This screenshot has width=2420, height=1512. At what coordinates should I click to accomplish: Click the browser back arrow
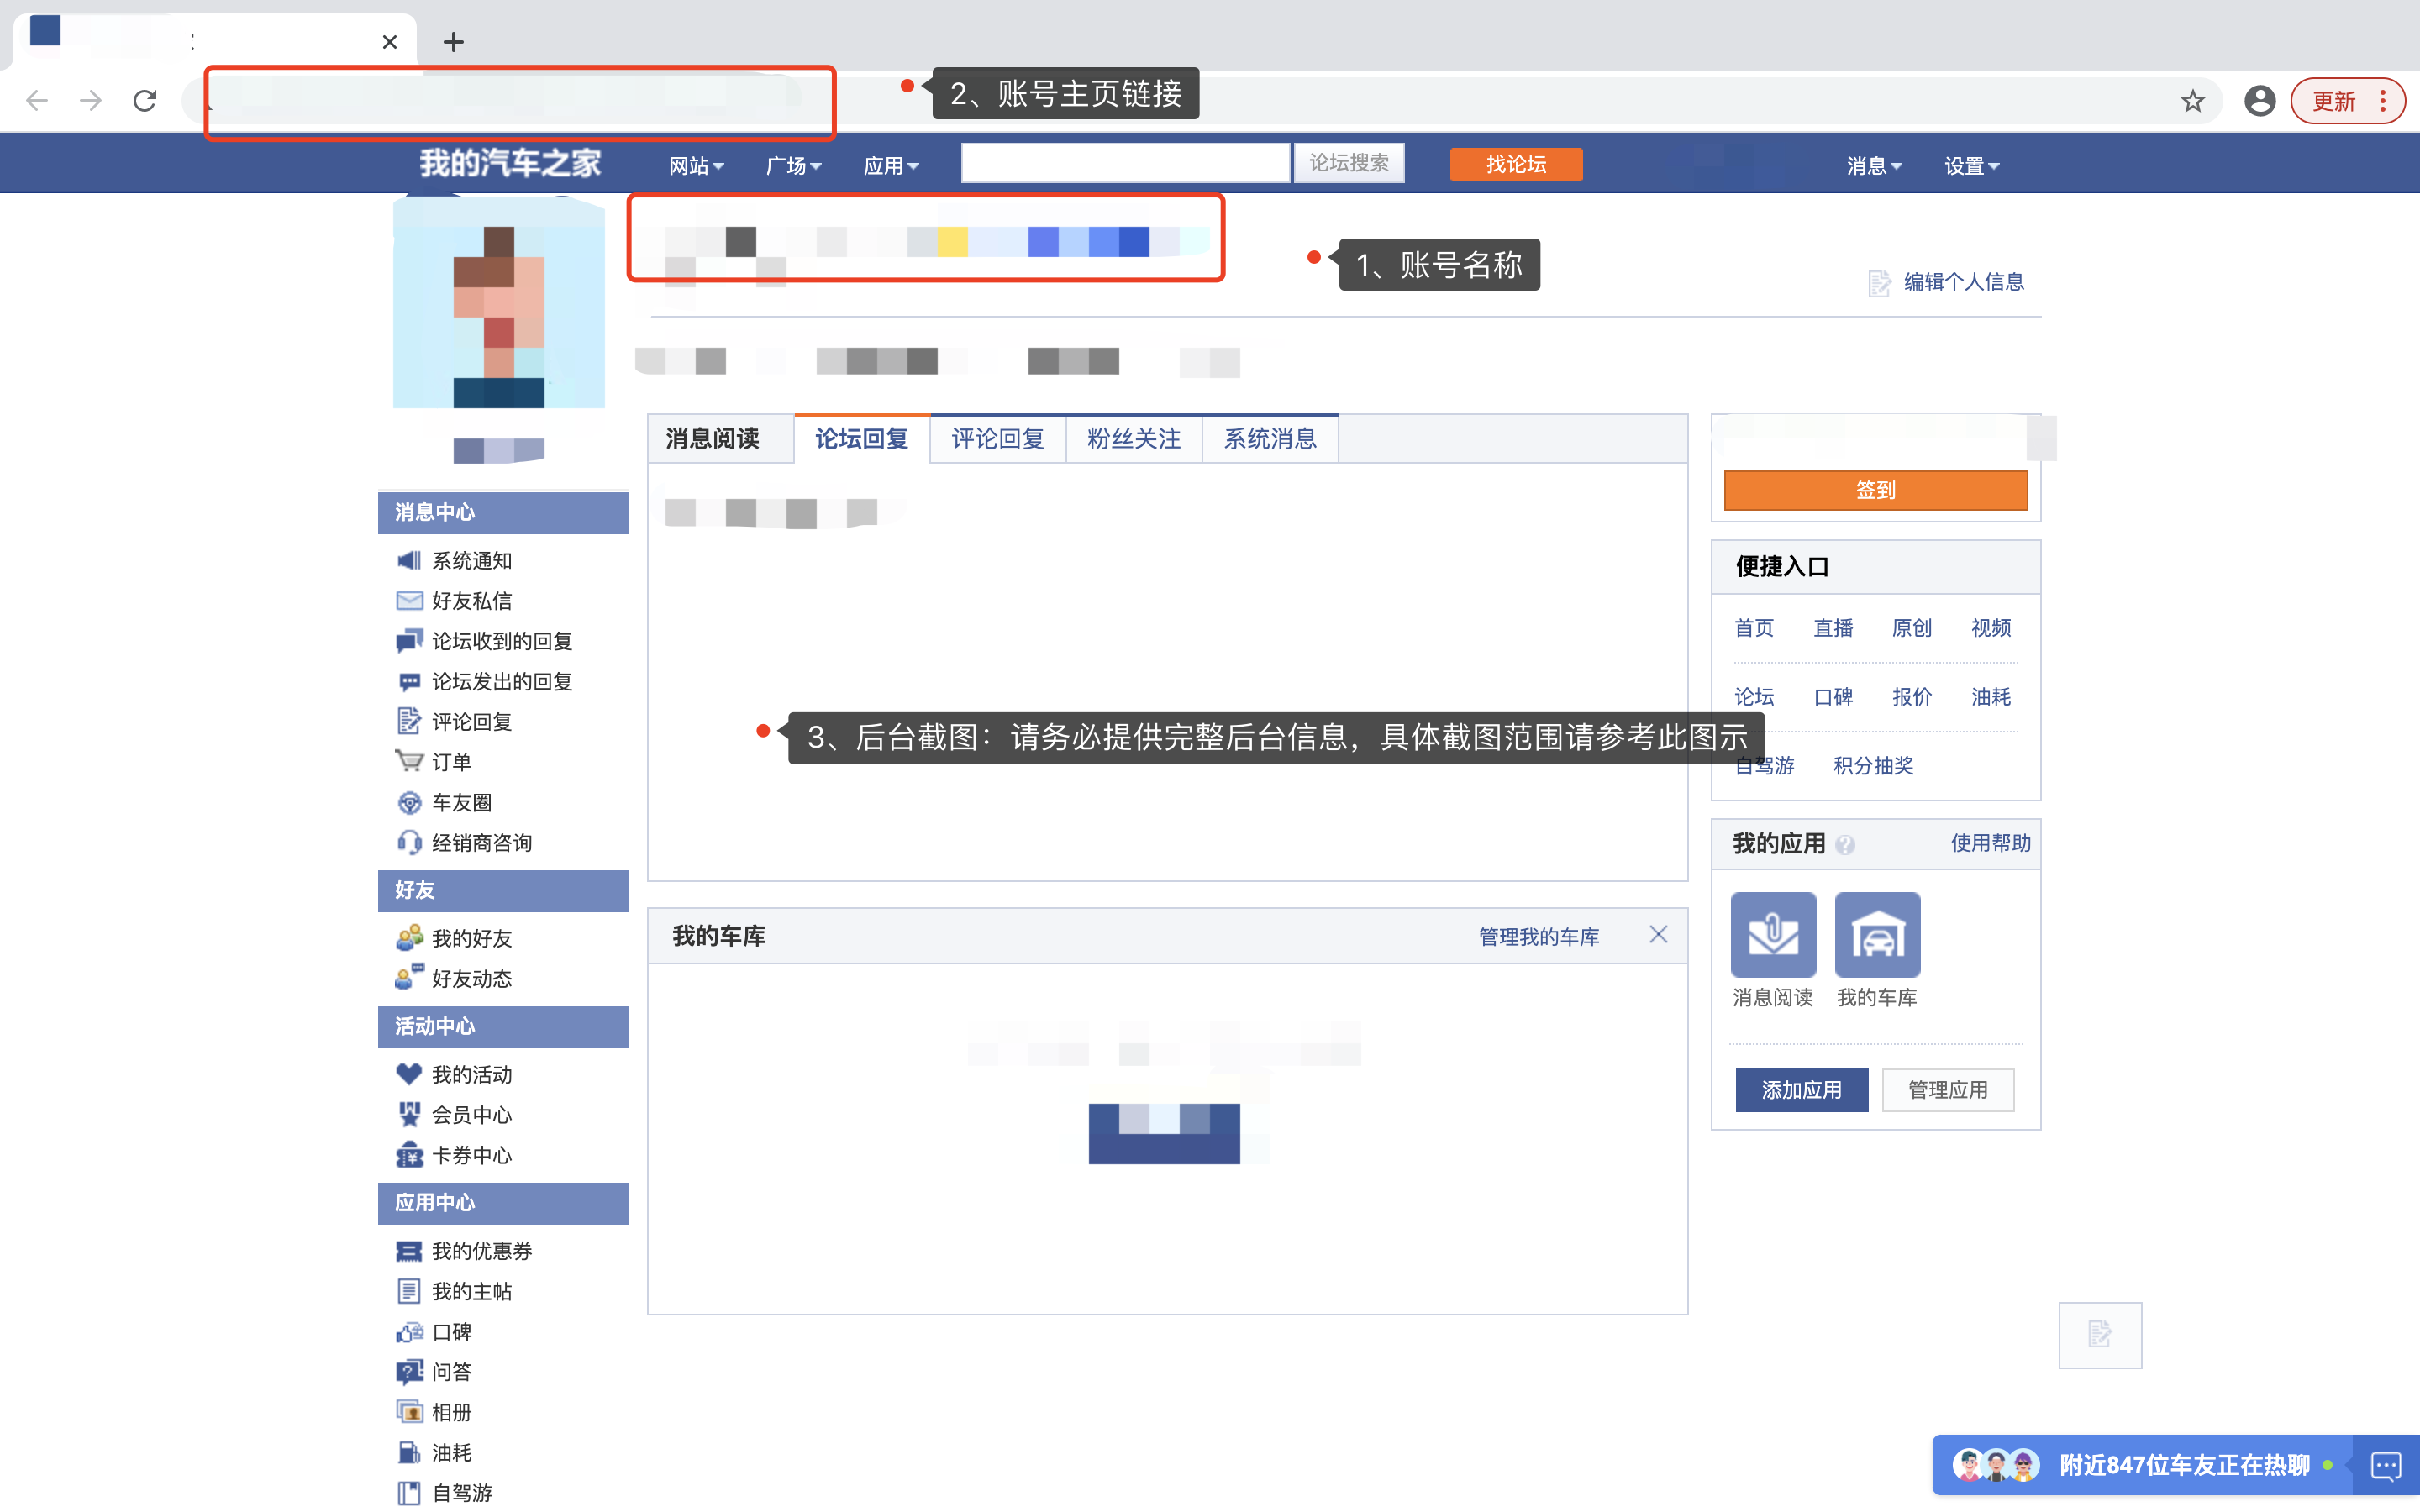37,101
